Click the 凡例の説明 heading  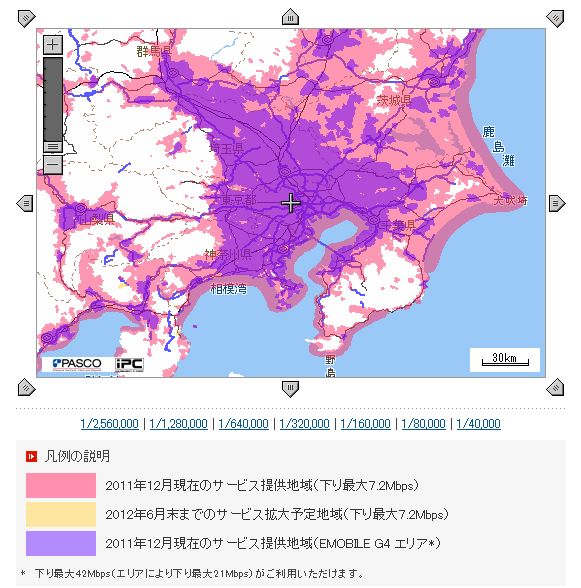coord(77,456)
